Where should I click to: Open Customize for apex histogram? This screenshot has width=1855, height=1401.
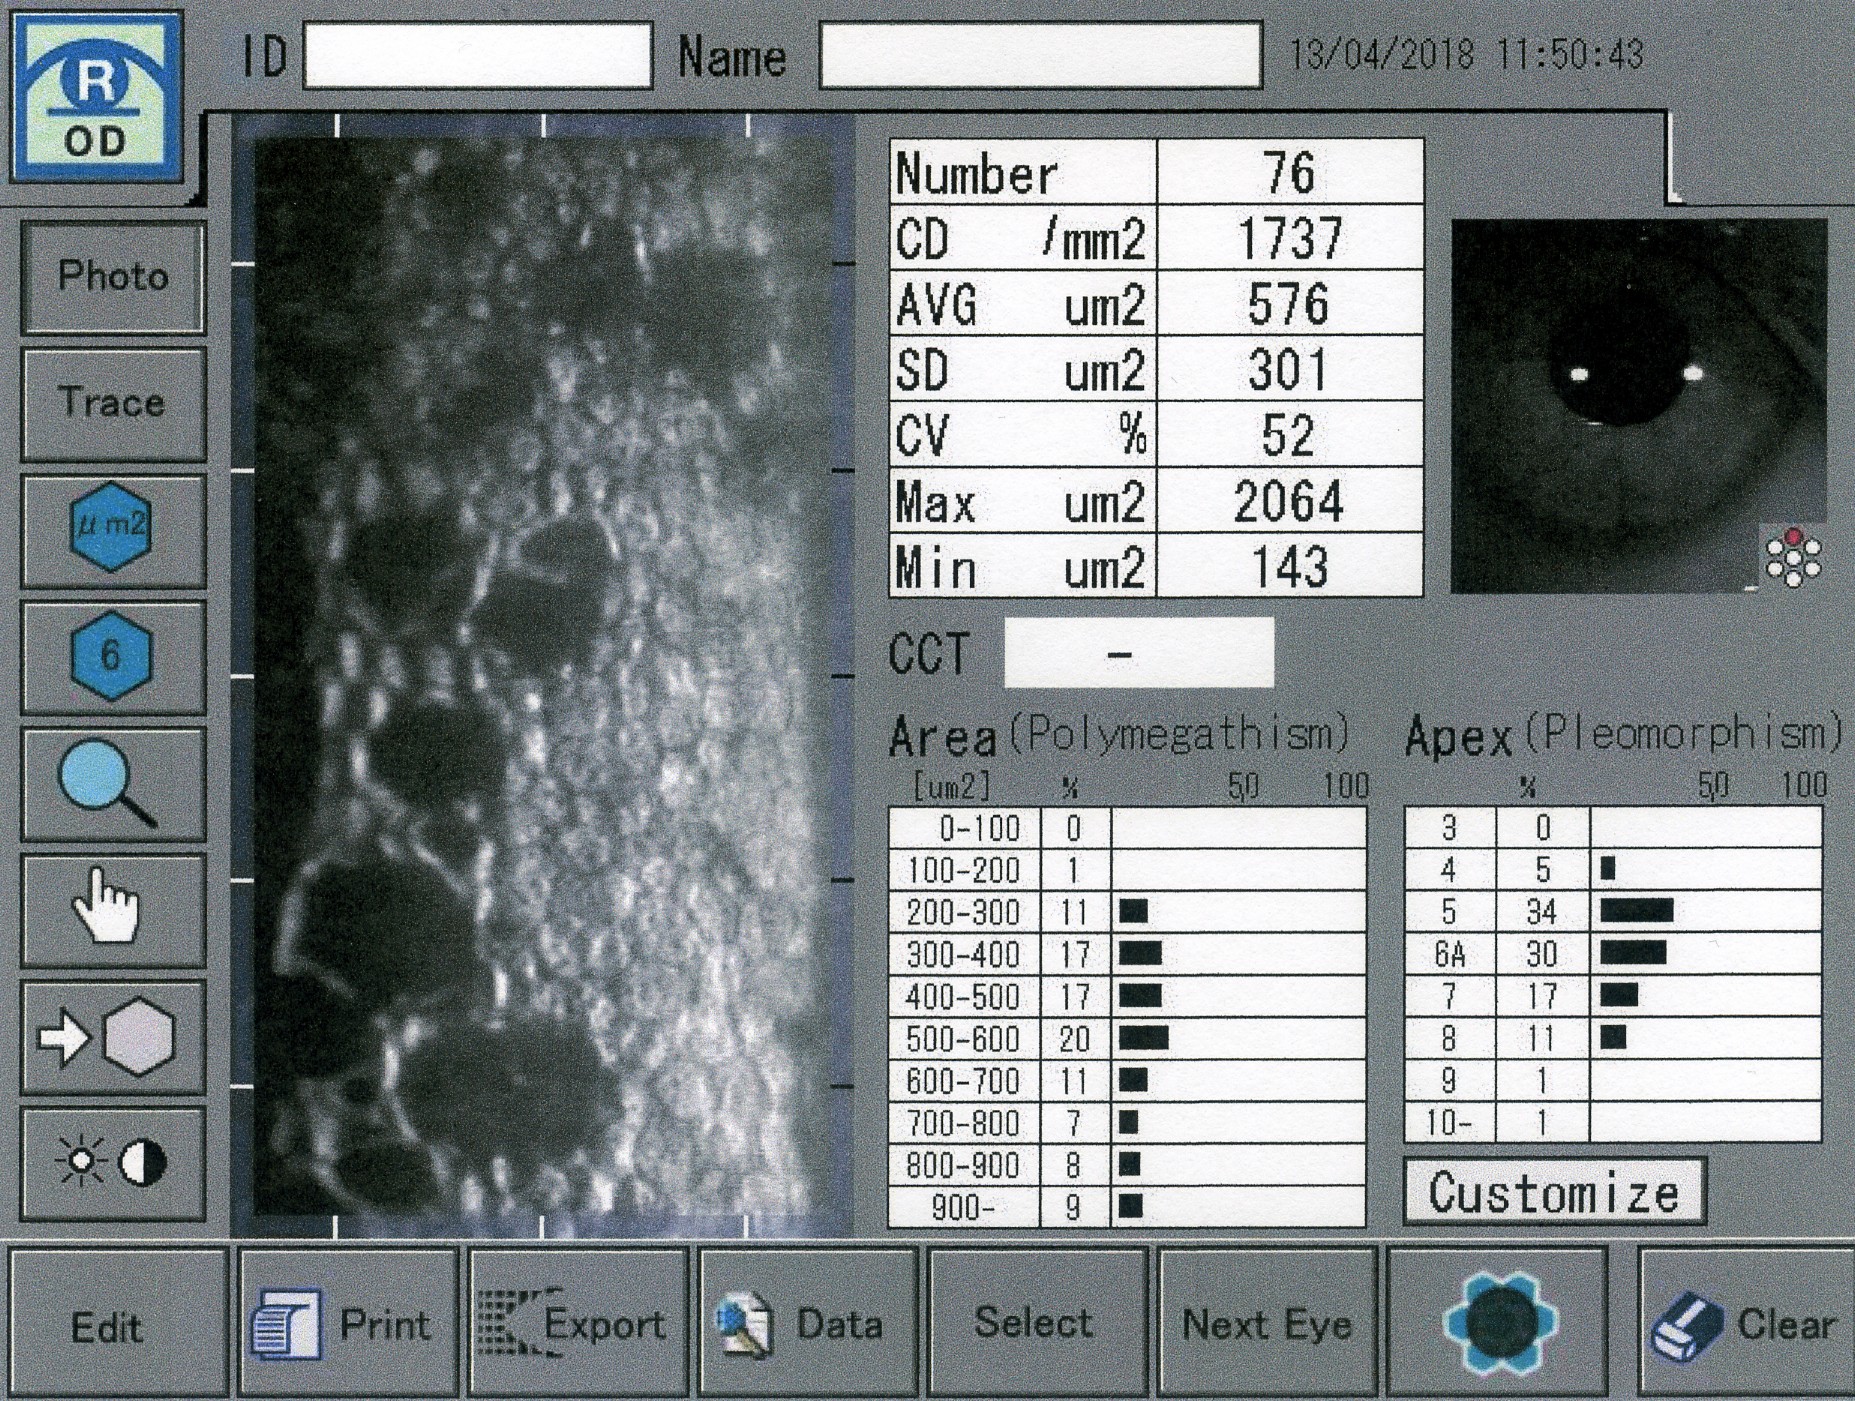tap(1553, 1192)
